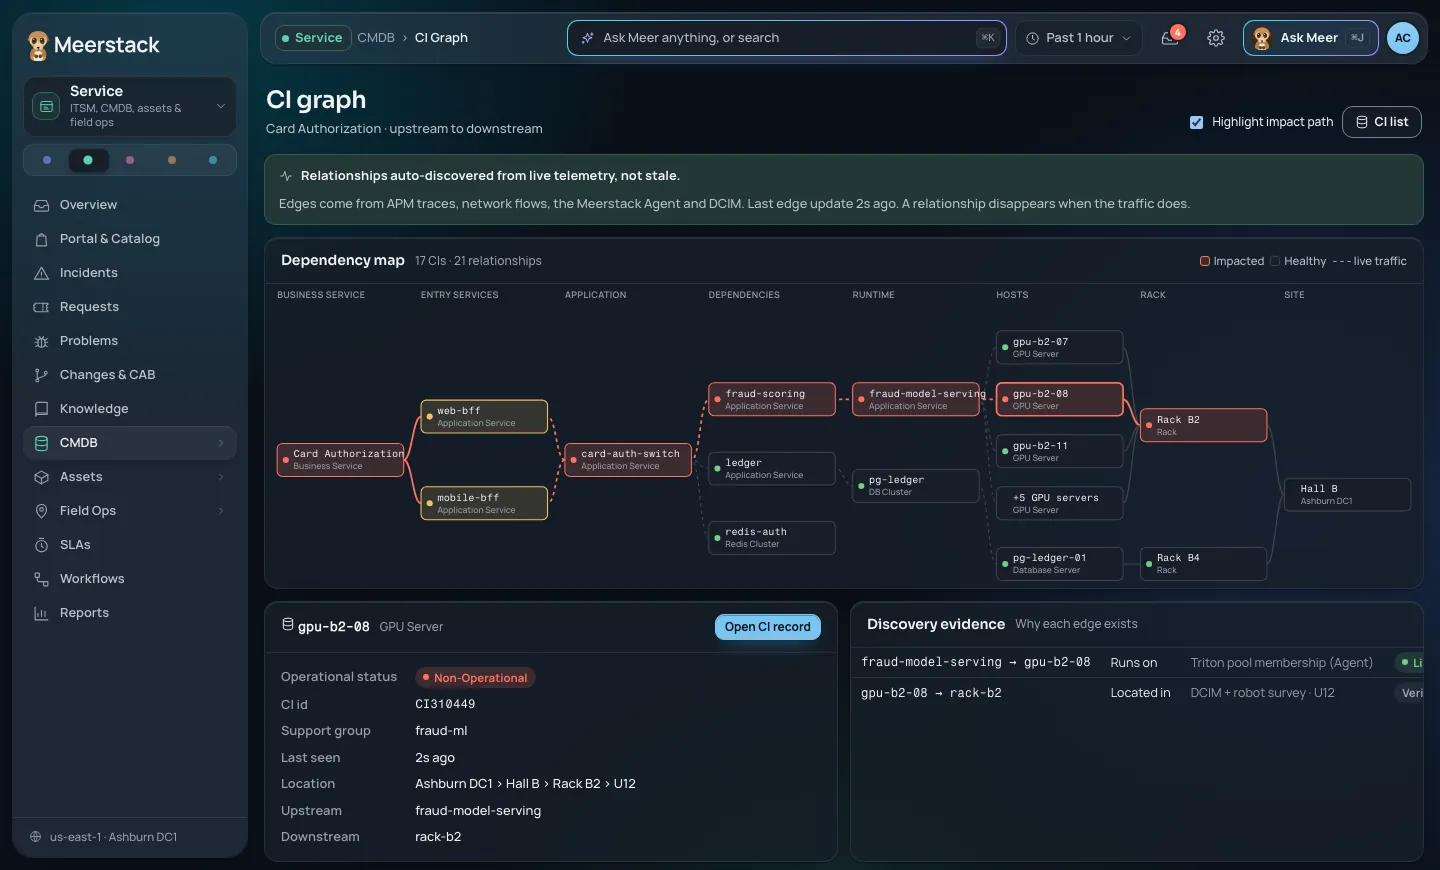Click the SLAs stopwatch icon

(x=41, y=545)
